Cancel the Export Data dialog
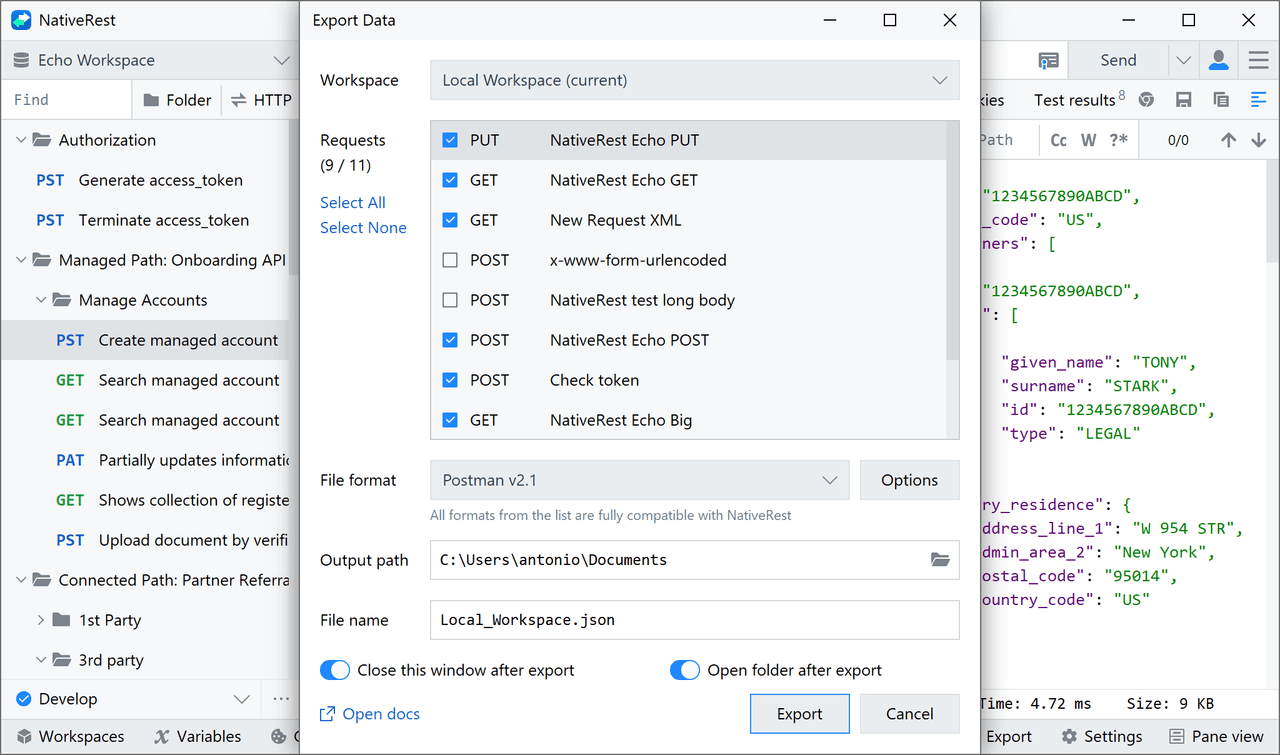Screen dimensions: 1280x755 coord(910,714)
